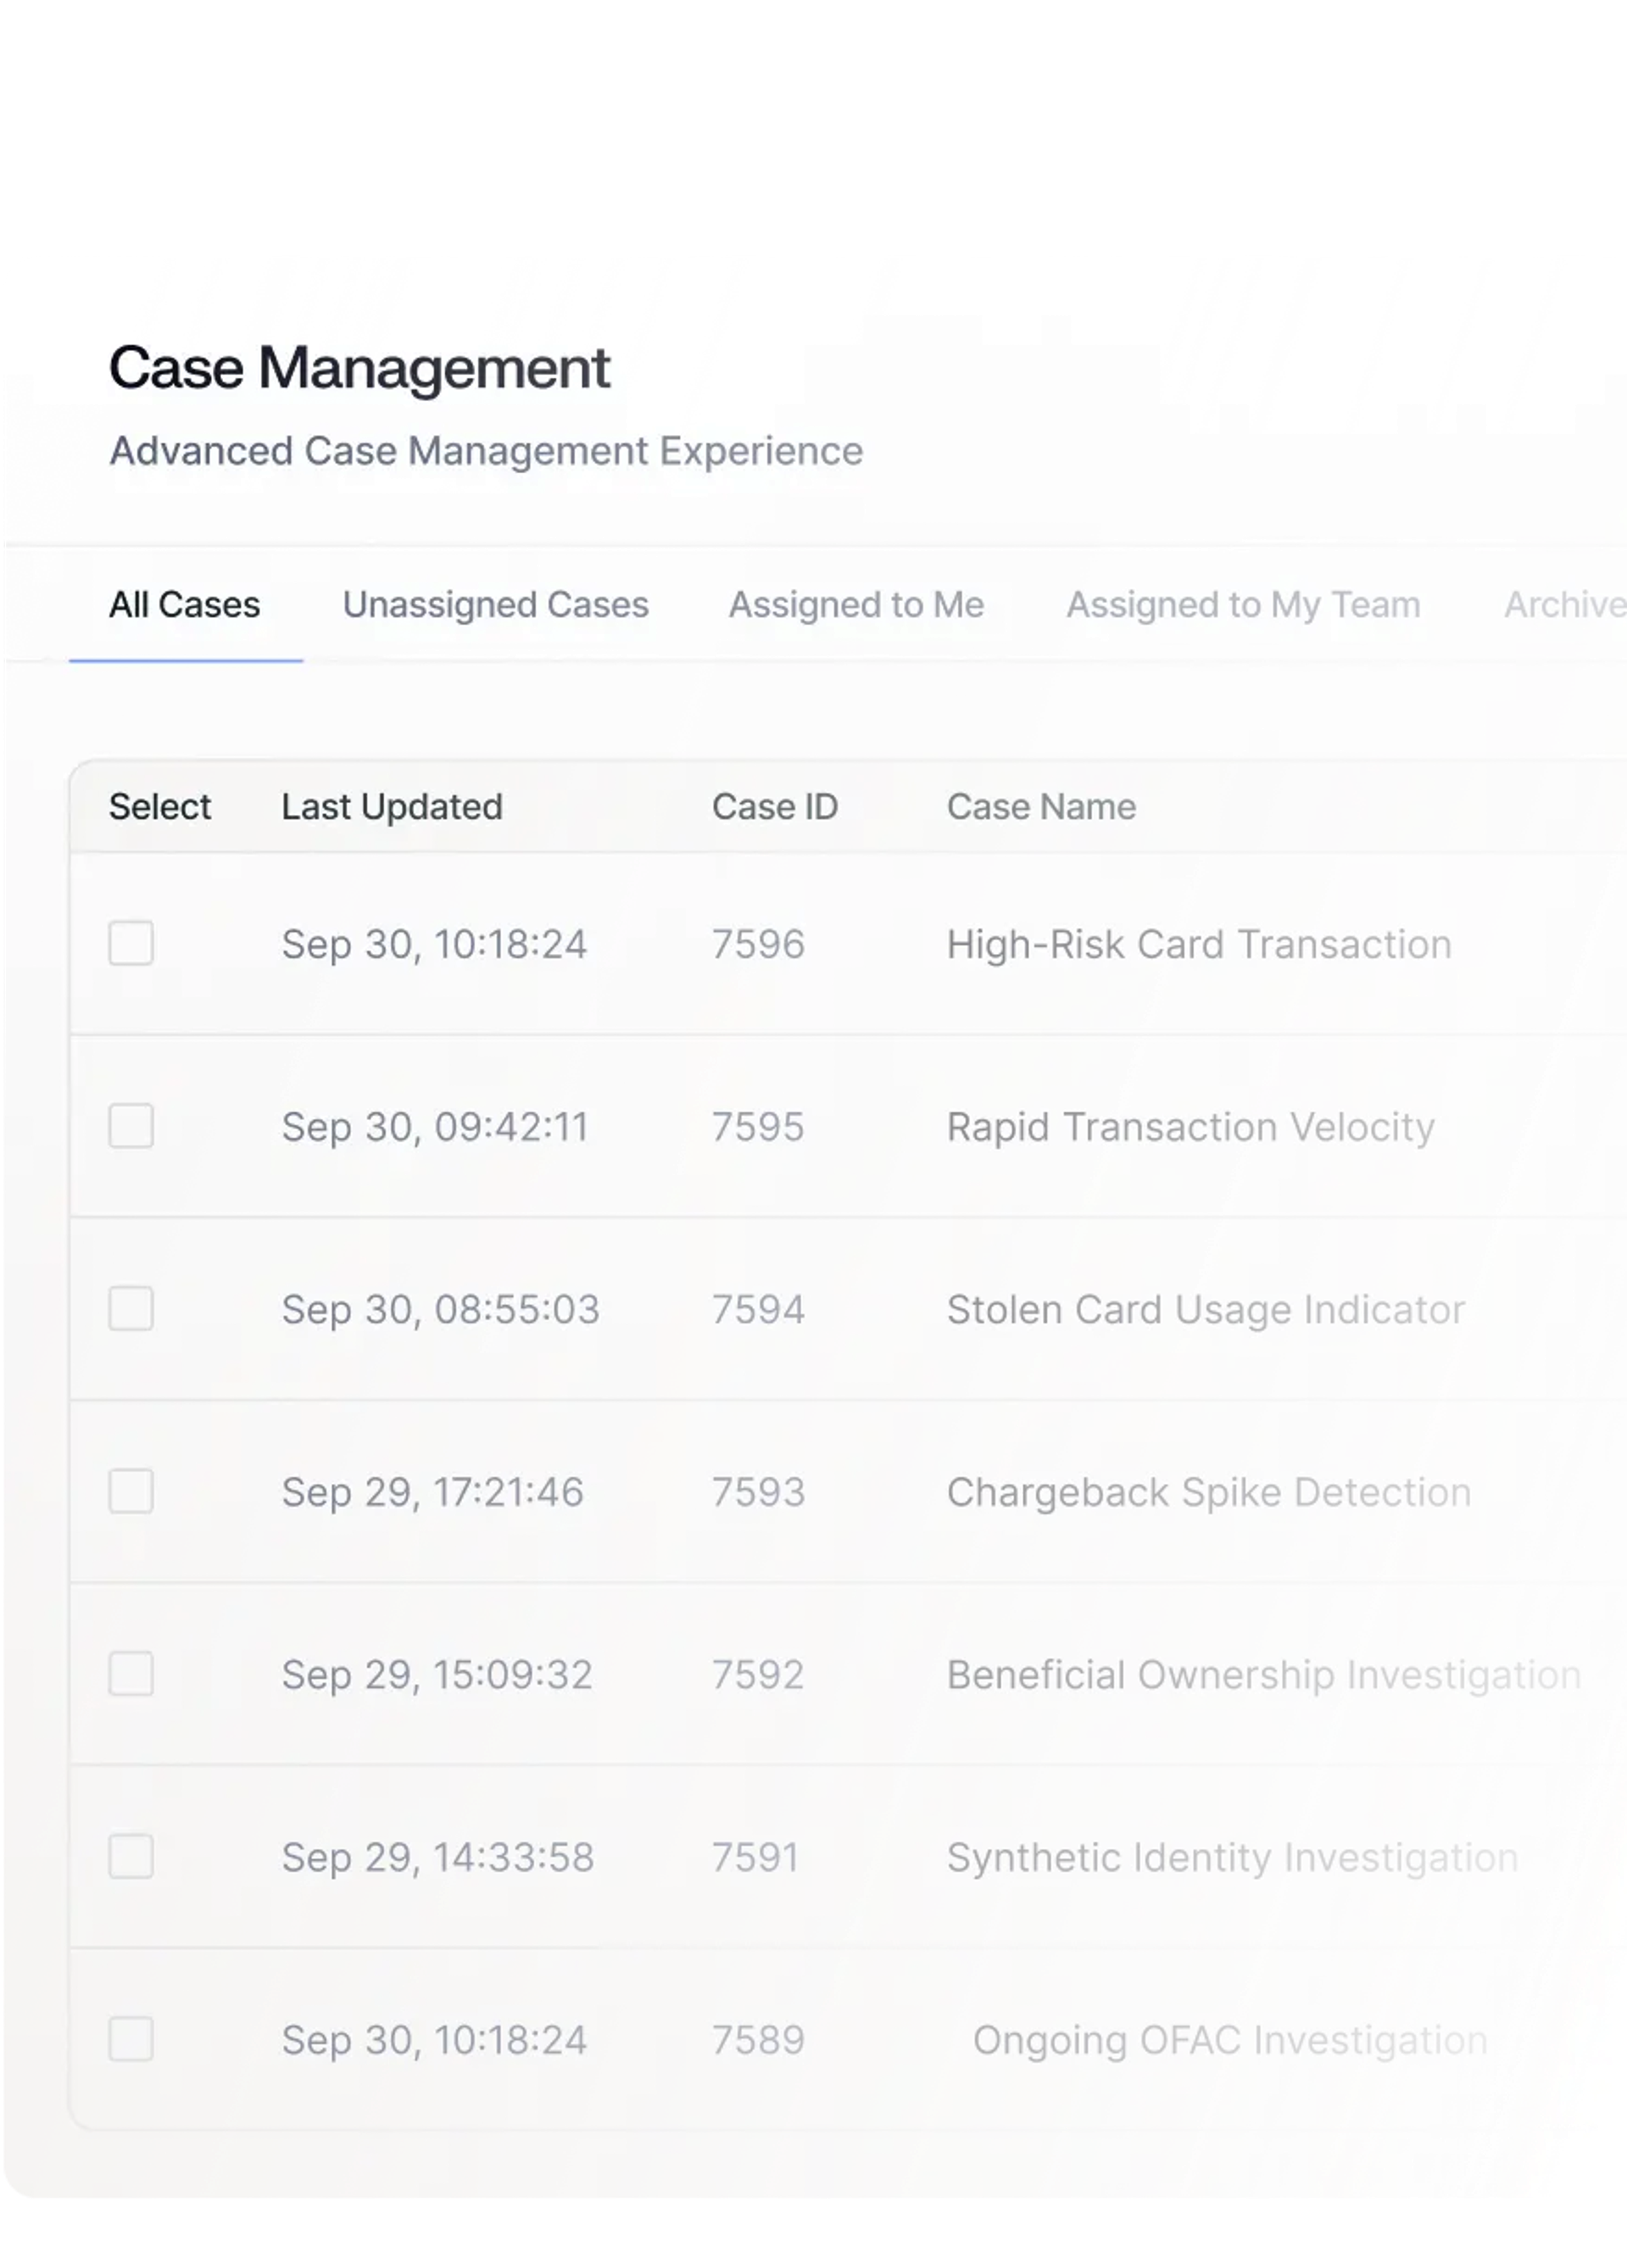The height and width of the screenshot is (2268, 1627).
Task: Click the Case ID column header
Action: pyautogui.click(x=775, y=807)
